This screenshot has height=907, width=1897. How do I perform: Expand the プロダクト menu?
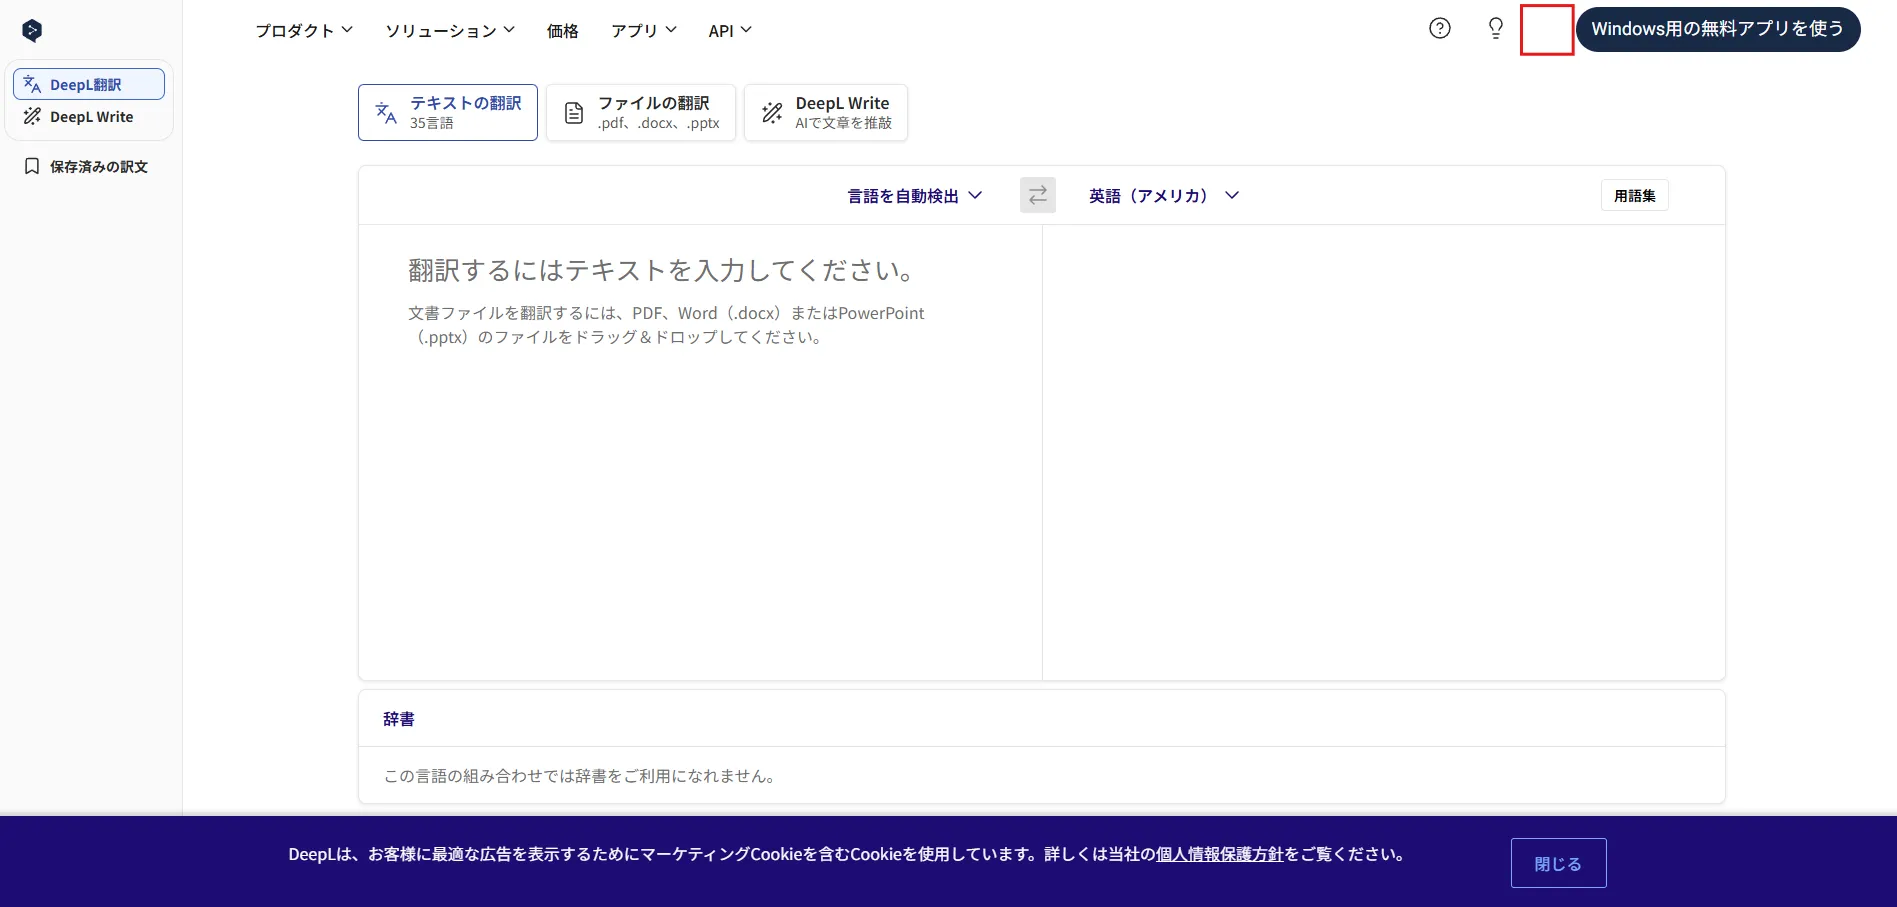(x=304, y=31)
